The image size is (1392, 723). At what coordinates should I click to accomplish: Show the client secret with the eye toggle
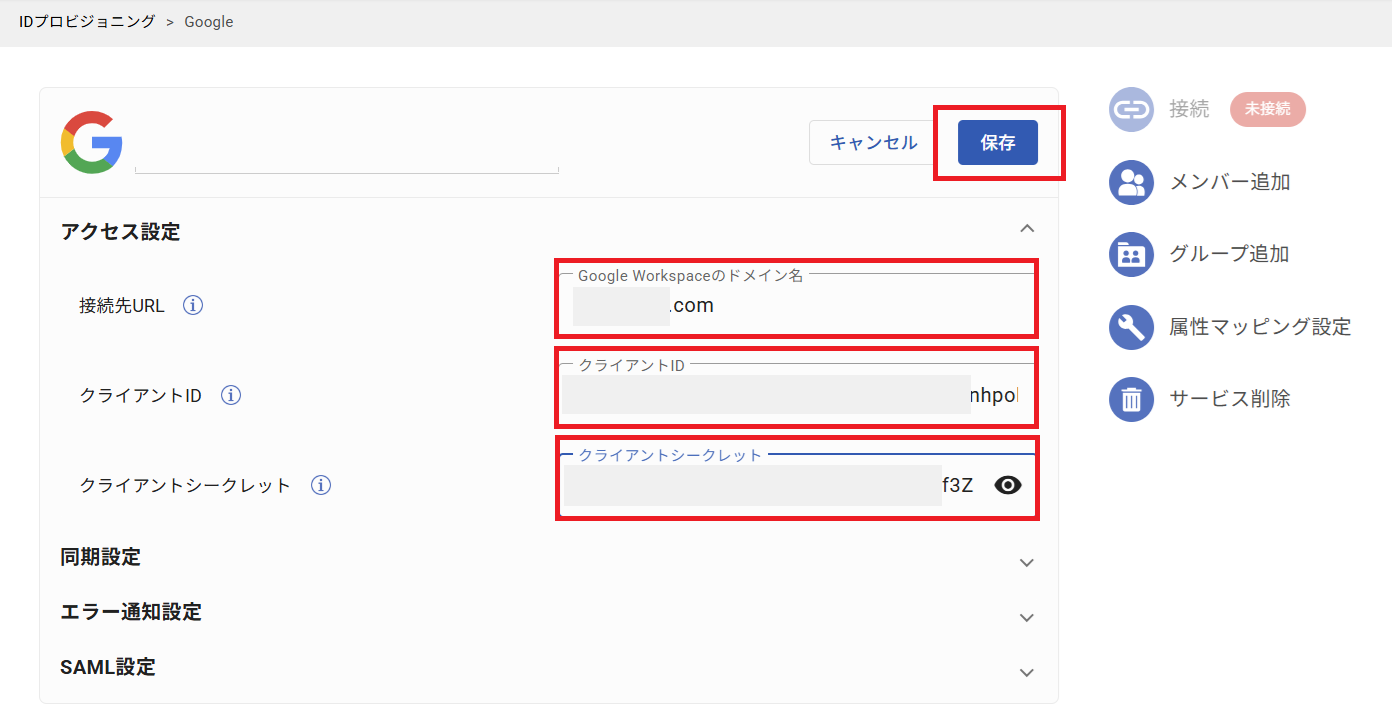1007,485
